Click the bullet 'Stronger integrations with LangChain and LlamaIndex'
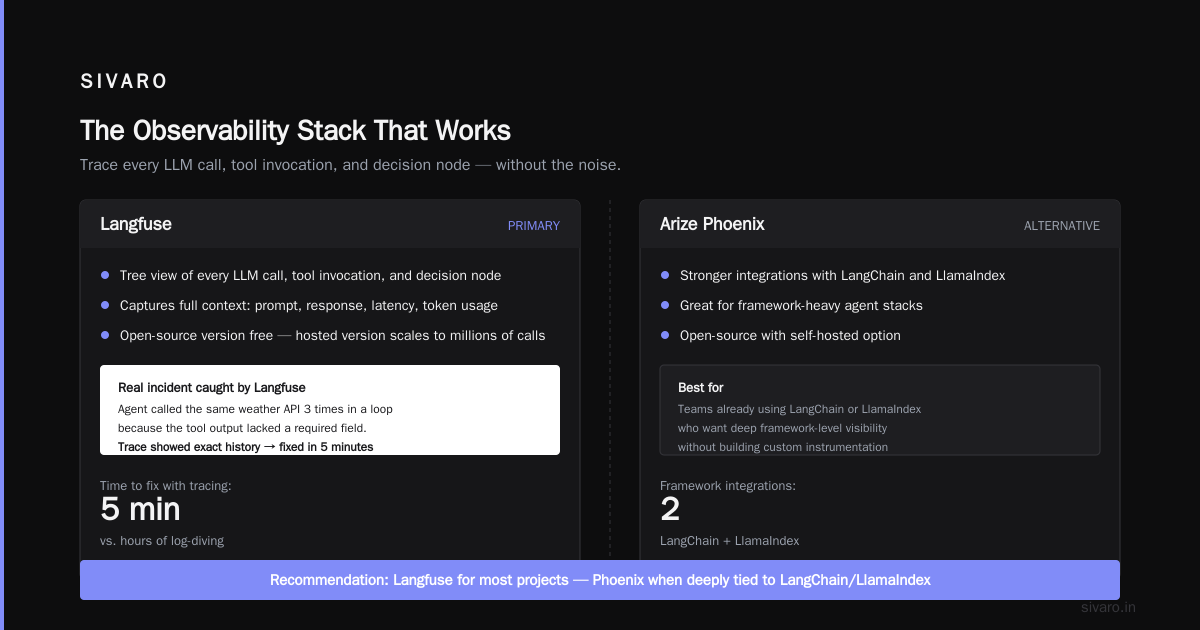This screenshot has width=1200, height=630. point(842,275)
